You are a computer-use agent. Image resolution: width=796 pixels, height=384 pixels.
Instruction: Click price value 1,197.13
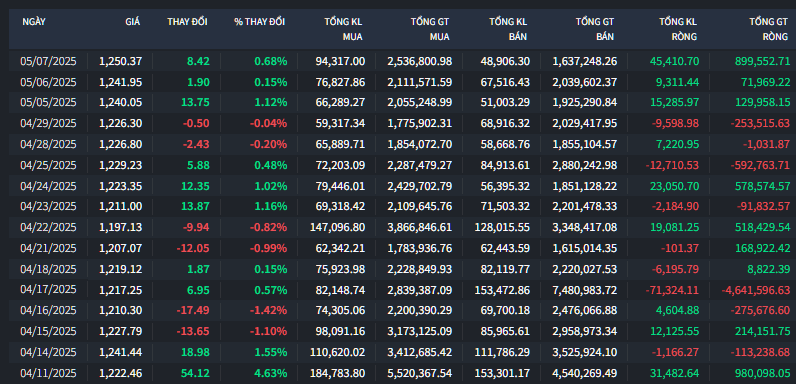pyautogui.click(x=120, y=227)
